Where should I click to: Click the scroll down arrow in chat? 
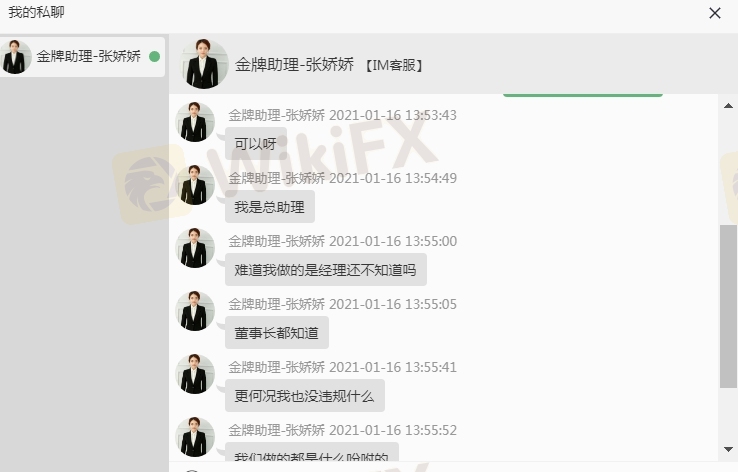point(728,449)
